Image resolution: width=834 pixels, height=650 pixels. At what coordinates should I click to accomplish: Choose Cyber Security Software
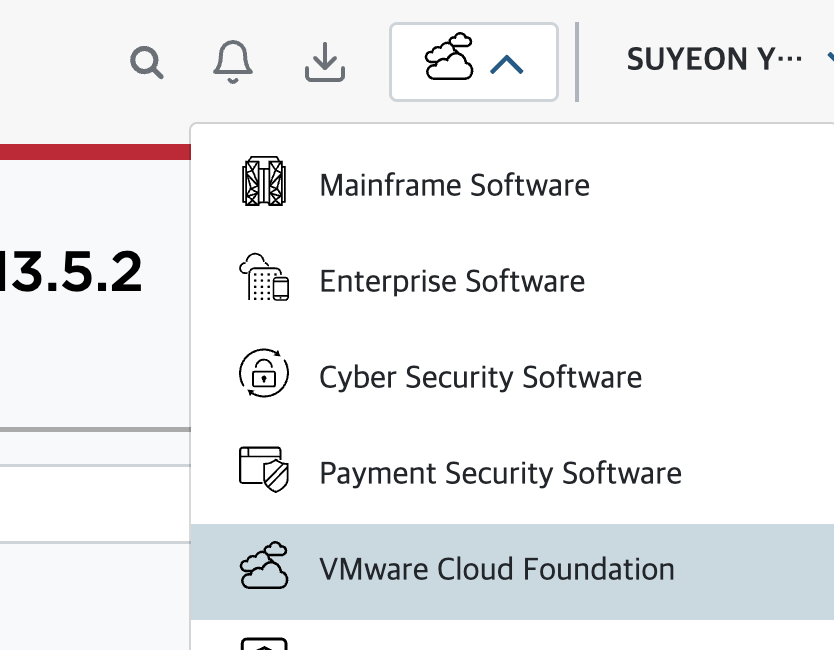tap(480, 377)
